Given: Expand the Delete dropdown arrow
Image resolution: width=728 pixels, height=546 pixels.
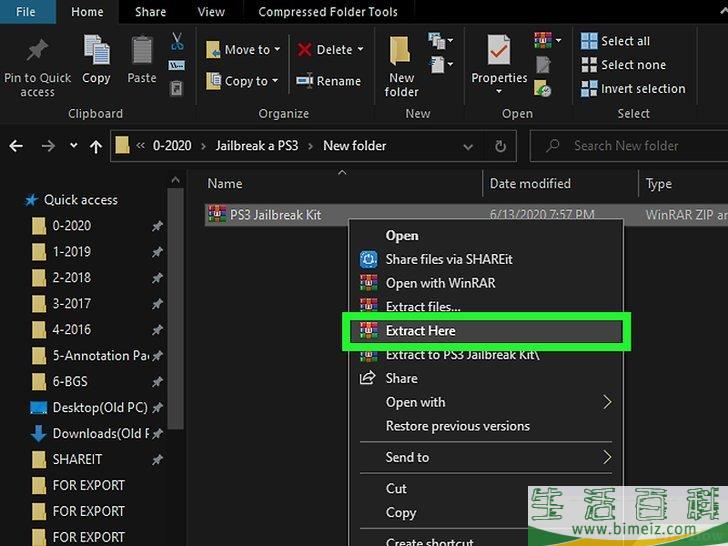Looking at the screenshot, I should (x=360, y=49).
